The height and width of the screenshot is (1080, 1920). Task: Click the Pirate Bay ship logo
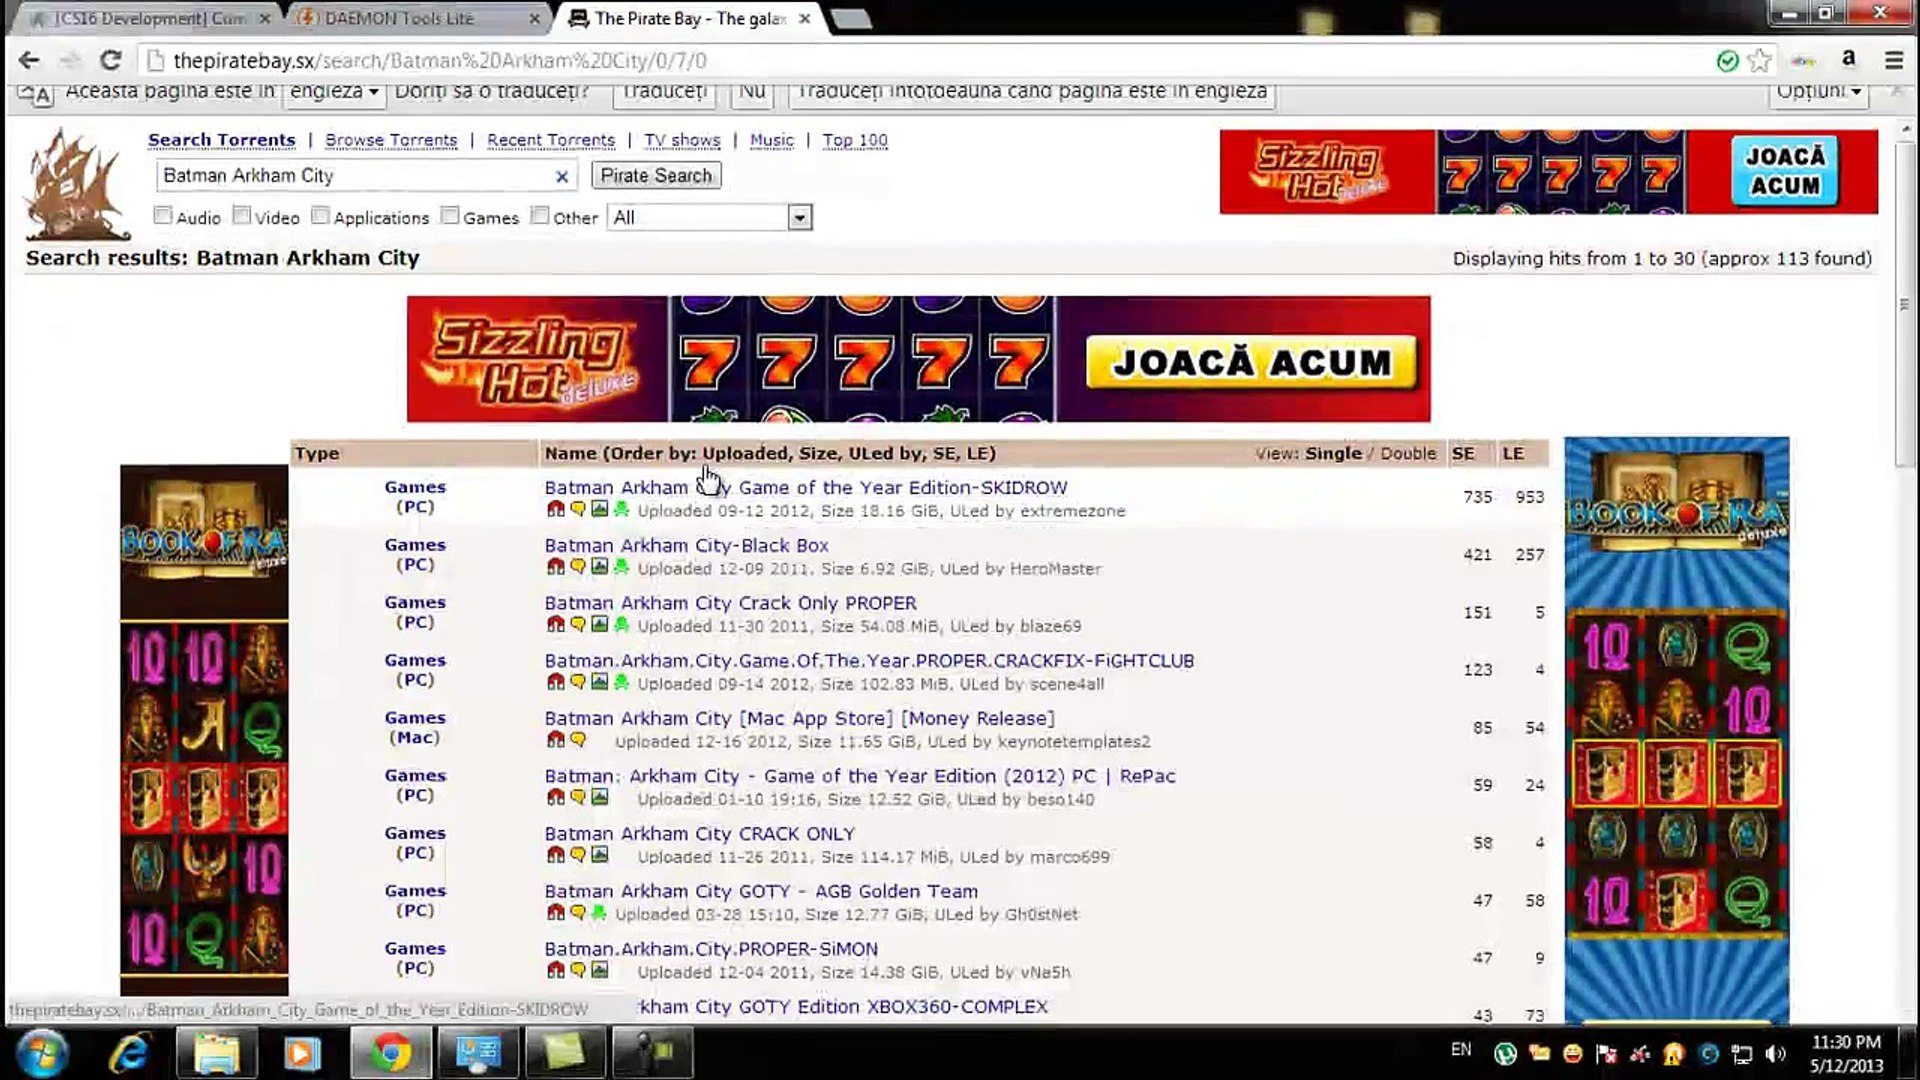[x=78, y=185]
